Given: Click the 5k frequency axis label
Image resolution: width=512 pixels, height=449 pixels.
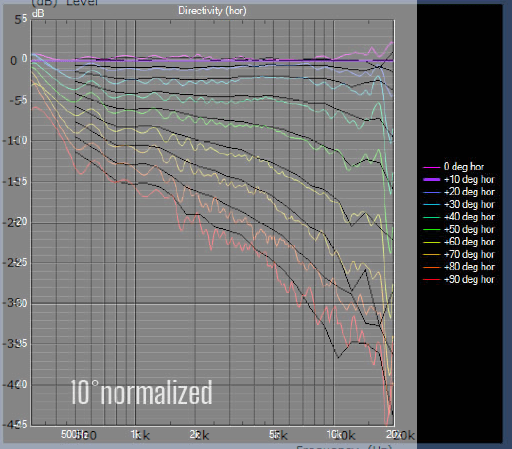Looking at the screenshot, I should pos(278,435).
